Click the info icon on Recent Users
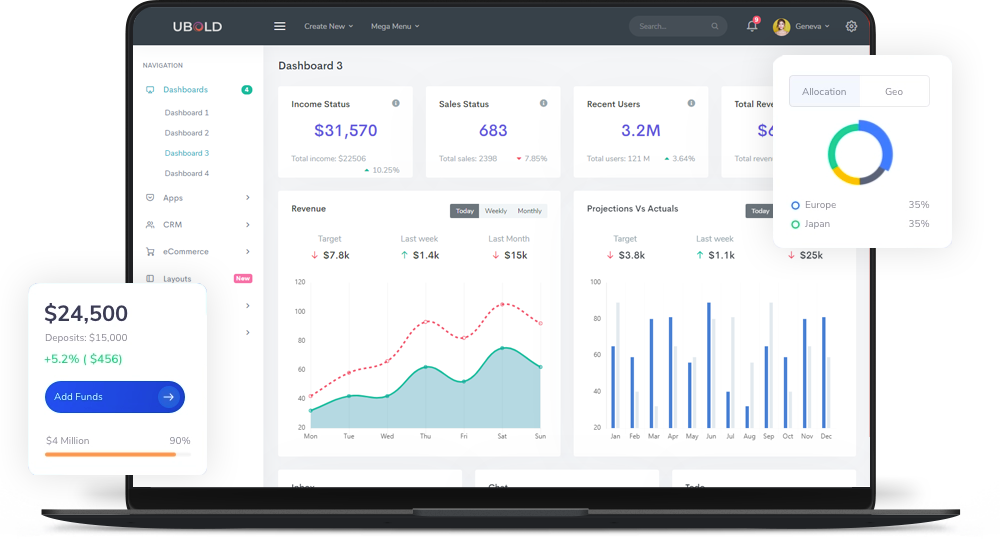Image resolution: width=1000 pixels, height=539 pixels. coord(691,103)
